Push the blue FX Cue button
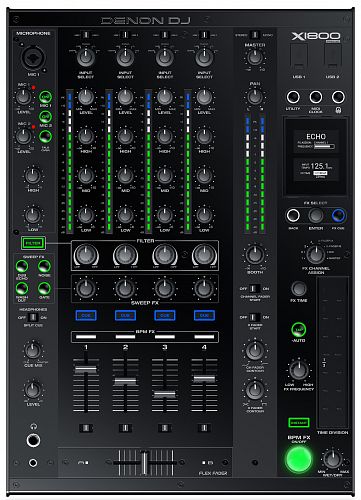 pos(338,216)
